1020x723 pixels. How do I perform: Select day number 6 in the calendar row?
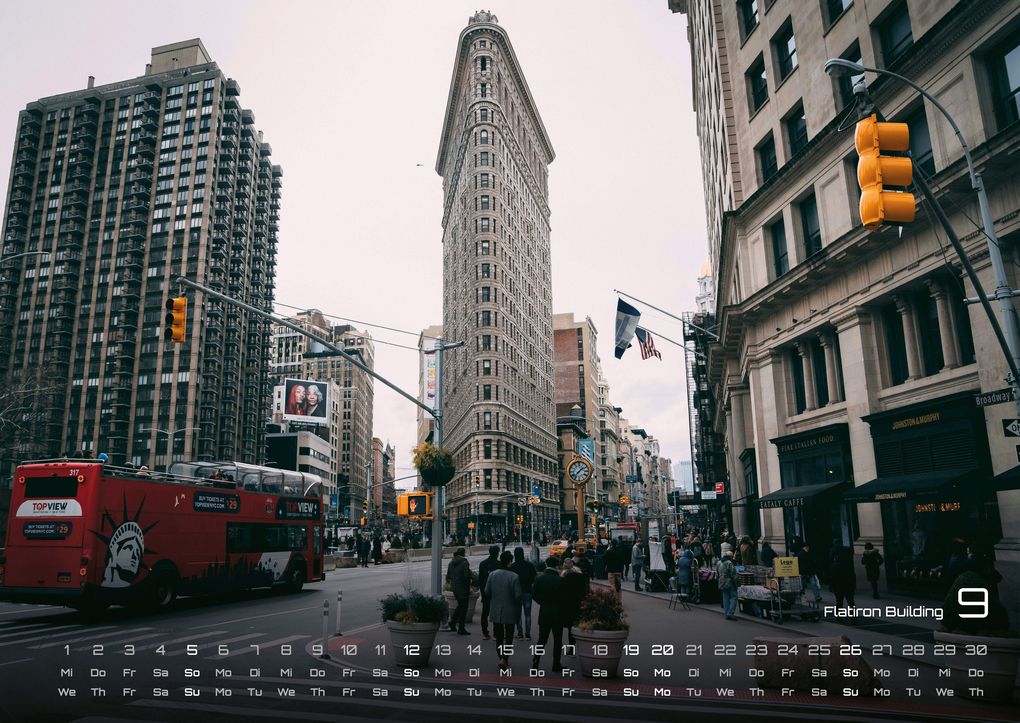[x=223, y=649]
